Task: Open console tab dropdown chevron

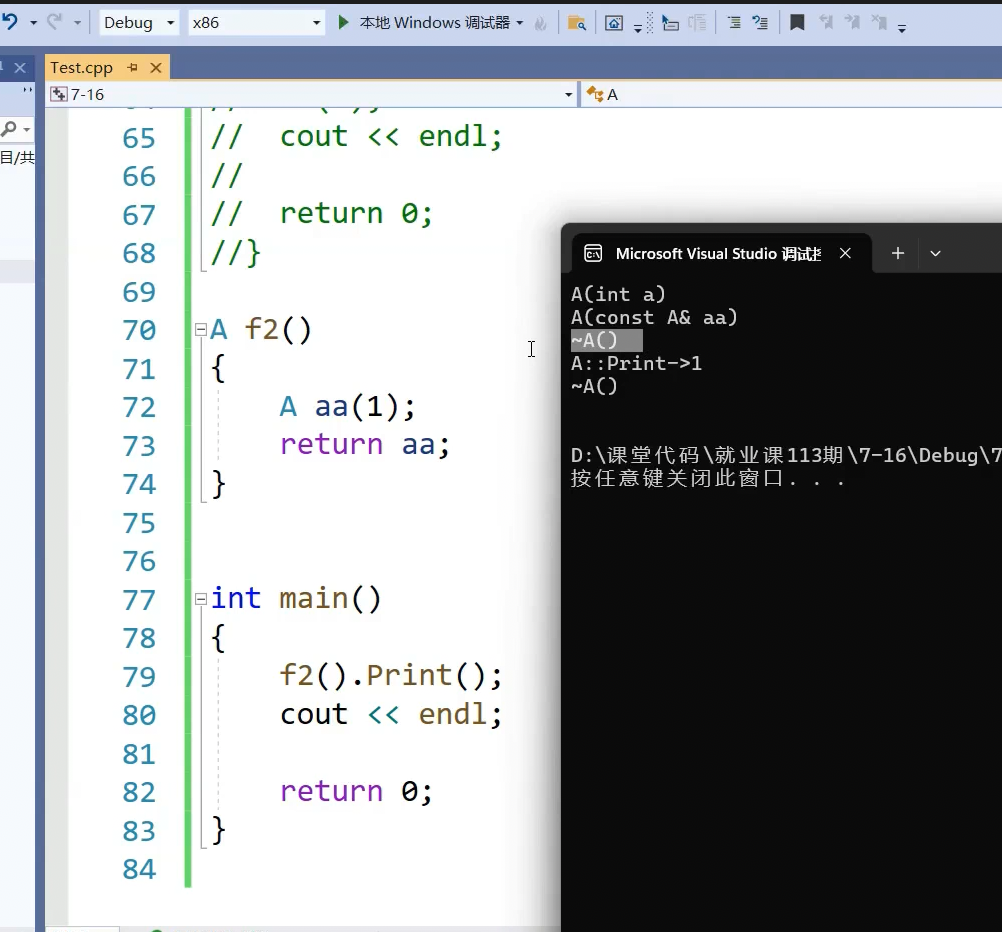Action: pyautogui.click(x=936, y=253)
